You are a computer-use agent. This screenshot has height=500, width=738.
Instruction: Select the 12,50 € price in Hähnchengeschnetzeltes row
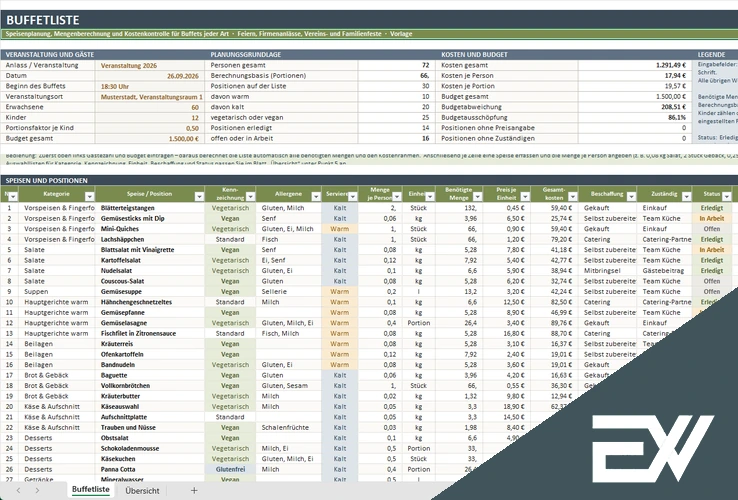point(506,302)
